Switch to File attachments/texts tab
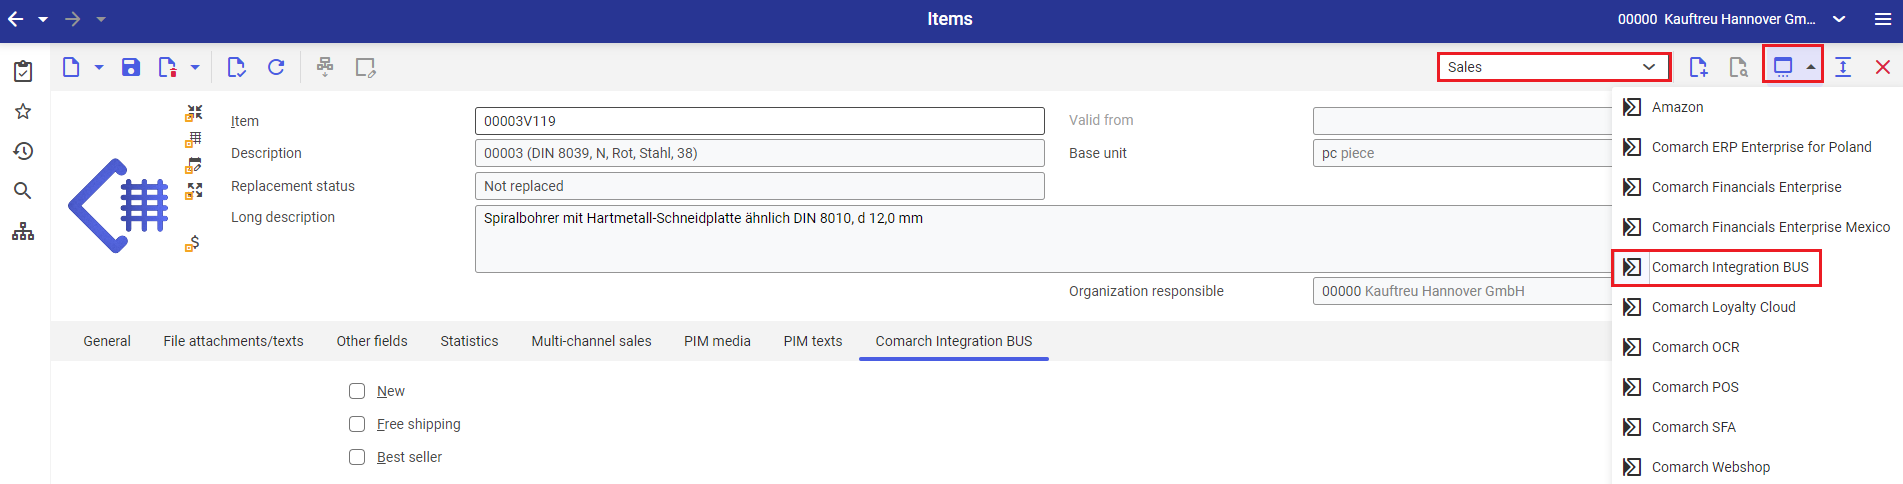The width and height of the screenshot is (1903, 484). (233, 341)
